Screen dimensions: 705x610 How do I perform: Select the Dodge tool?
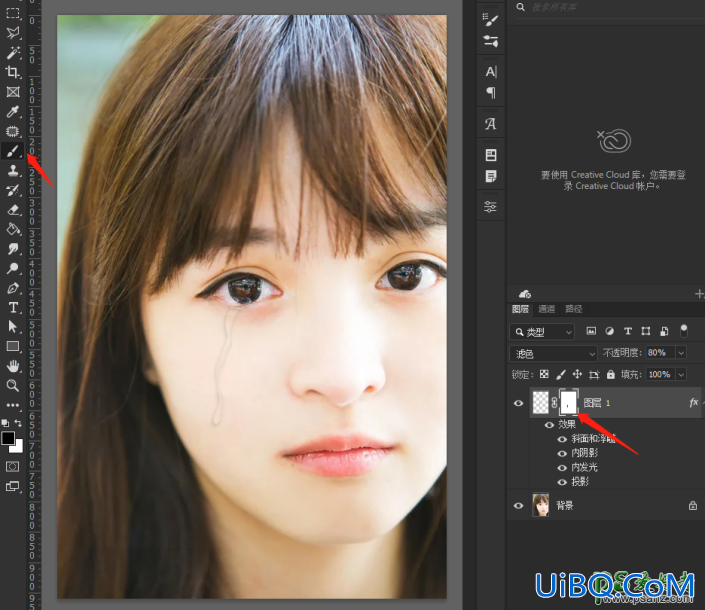coord(13,269)
